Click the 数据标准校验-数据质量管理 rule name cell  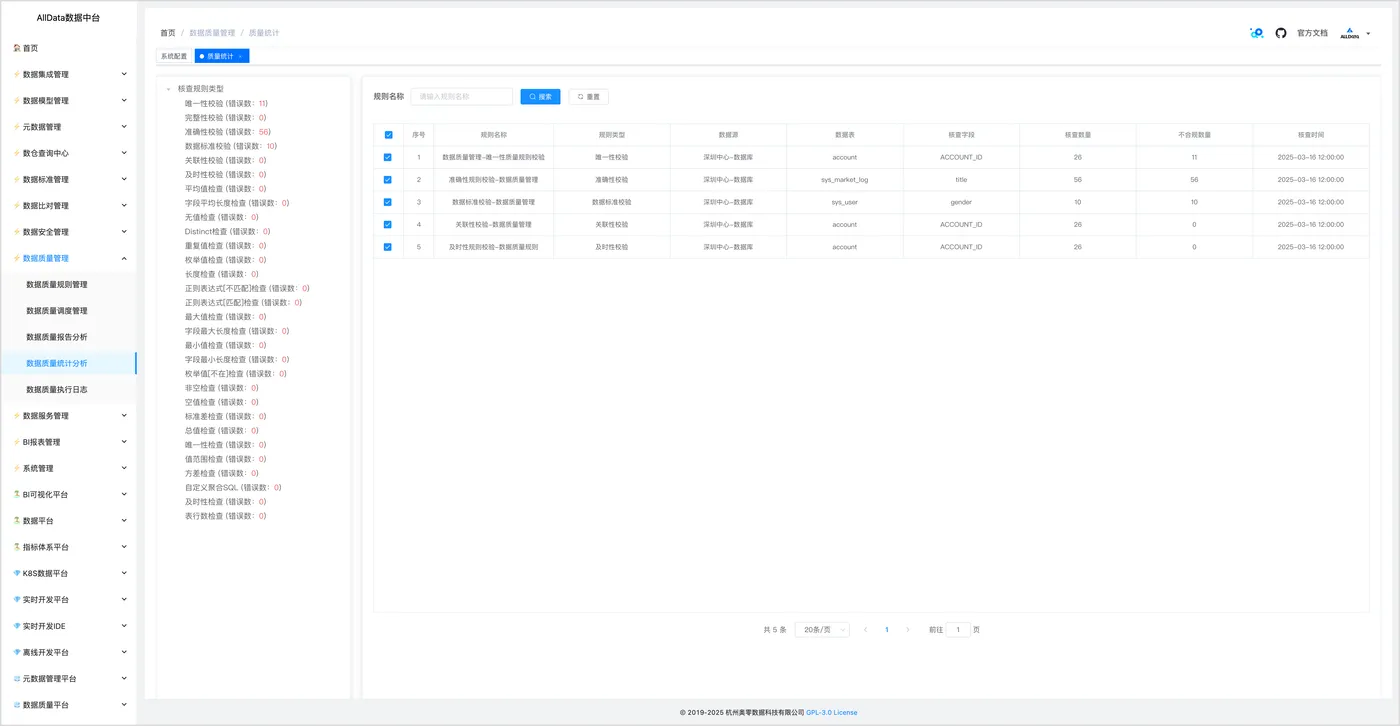click(494, 202)
